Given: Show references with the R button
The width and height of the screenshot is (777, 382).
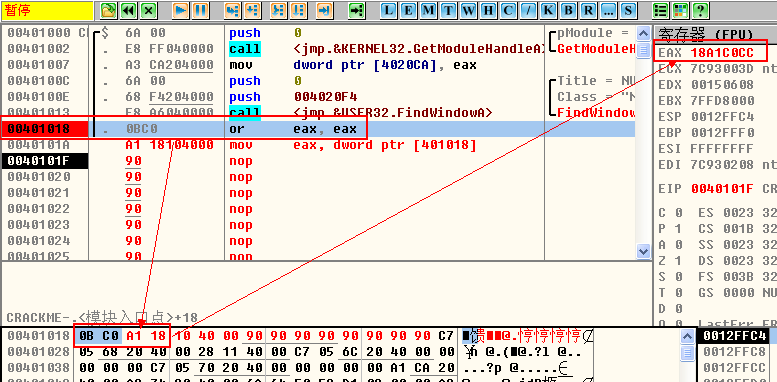Looking at the screenshot, I should [588, 10].
